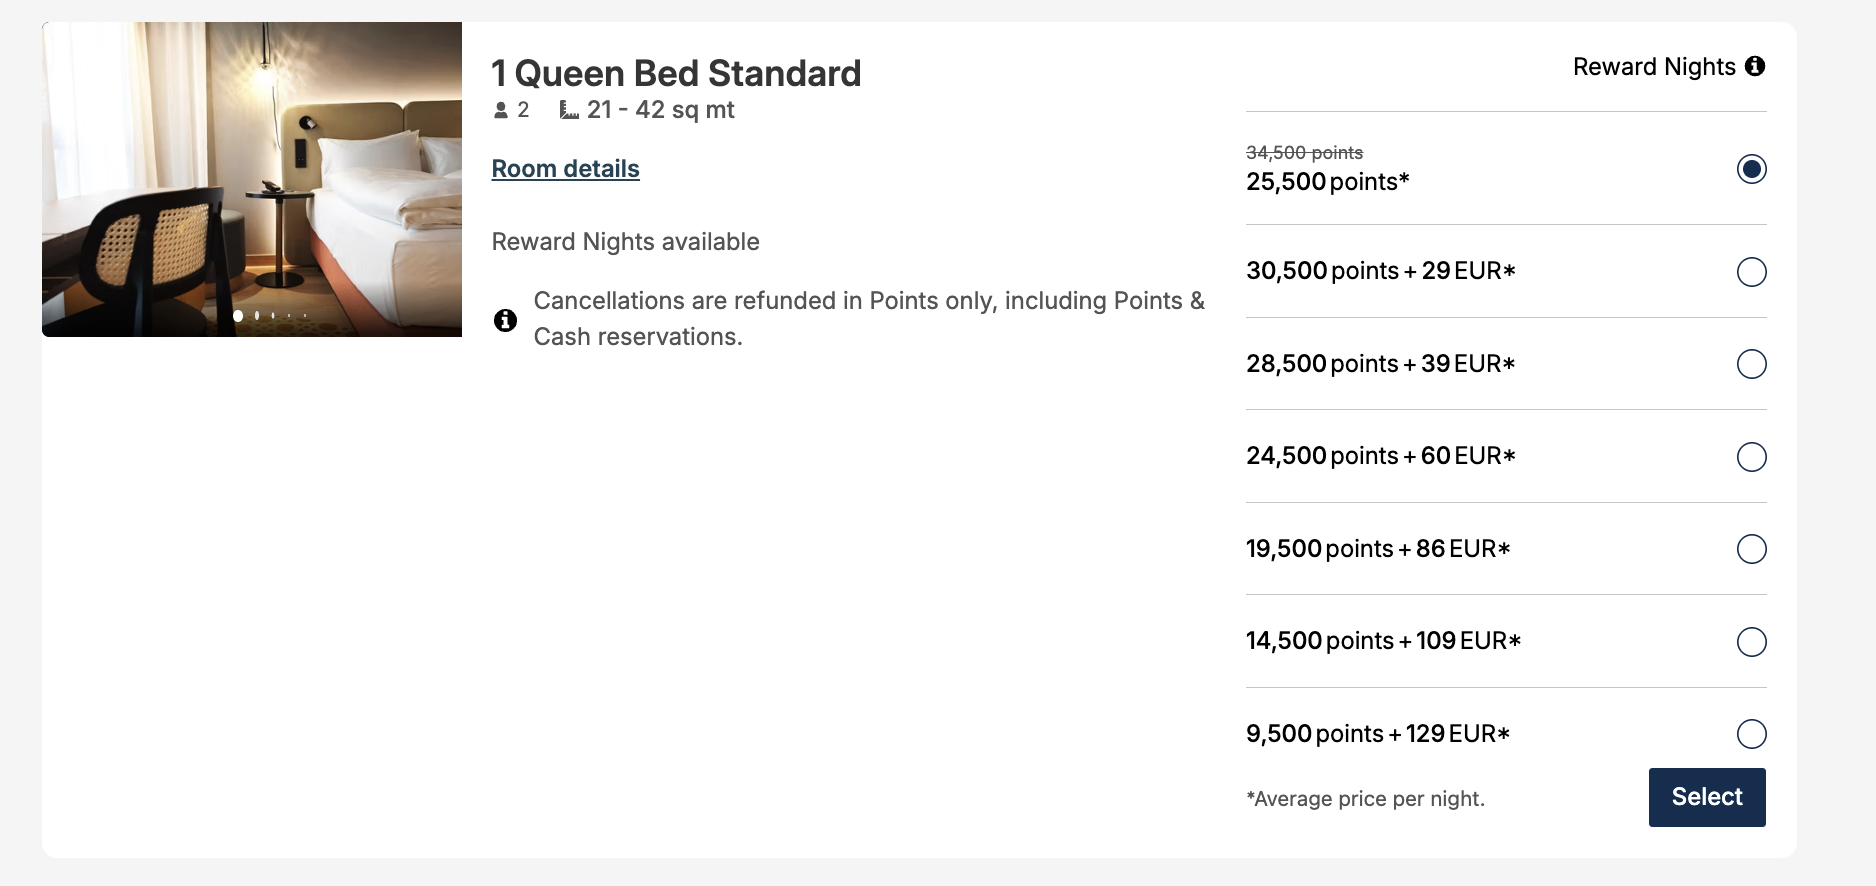Select the 25,500 points reward option
1876x886 pixels.
(x=1751, y=170)
